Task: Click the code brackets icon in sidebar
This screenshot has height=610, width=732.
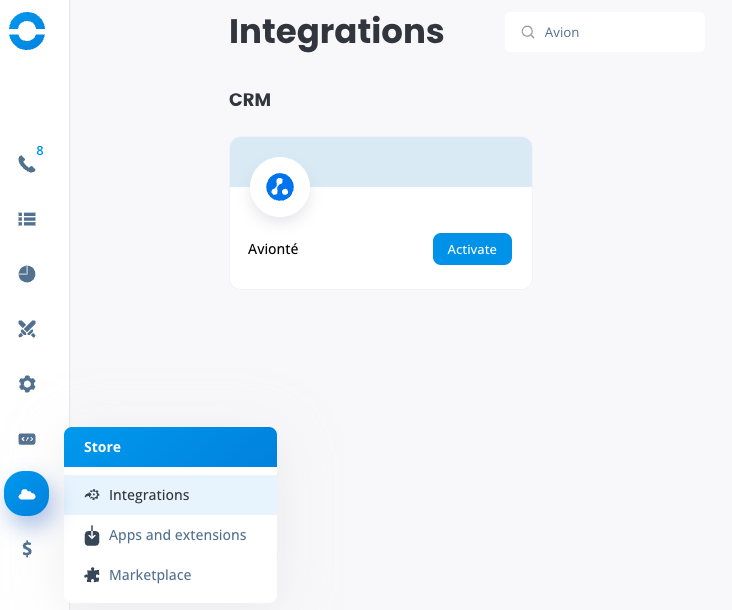Action: click(x=27, y=439)
